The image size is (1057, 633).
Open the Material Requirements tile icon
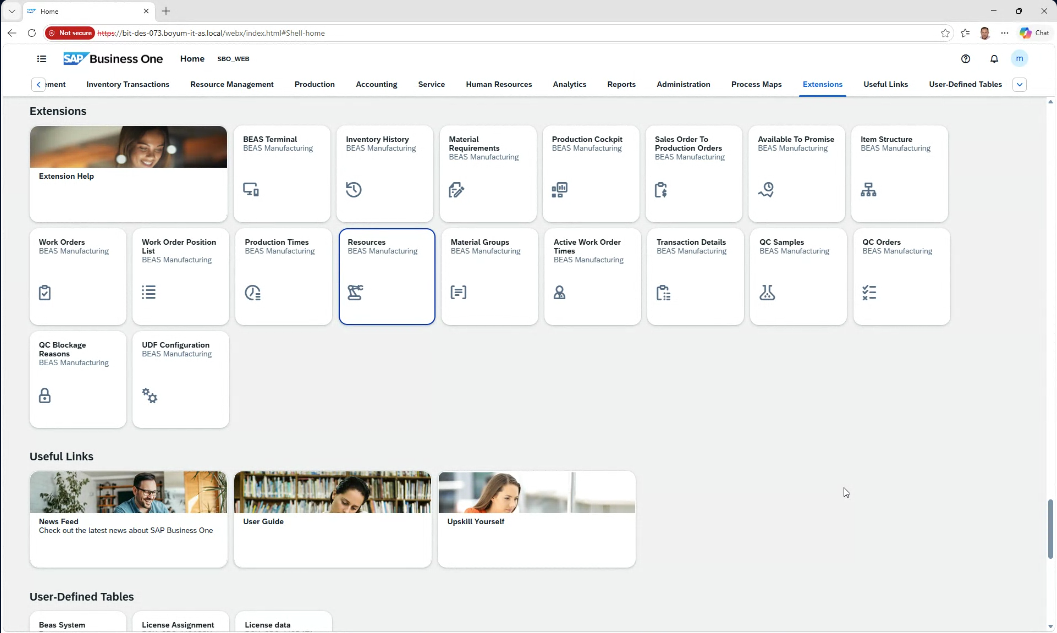coord(456,190)
